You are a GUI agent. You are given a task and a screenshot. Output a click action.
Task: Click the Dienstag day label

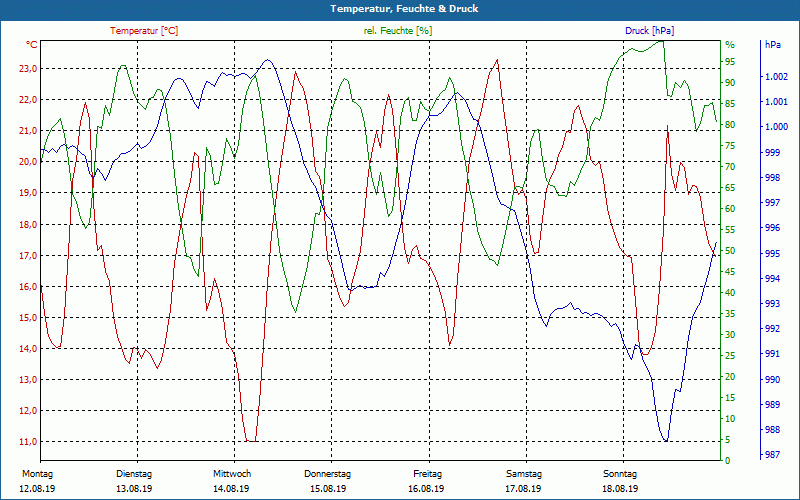(x=134, y=474)
